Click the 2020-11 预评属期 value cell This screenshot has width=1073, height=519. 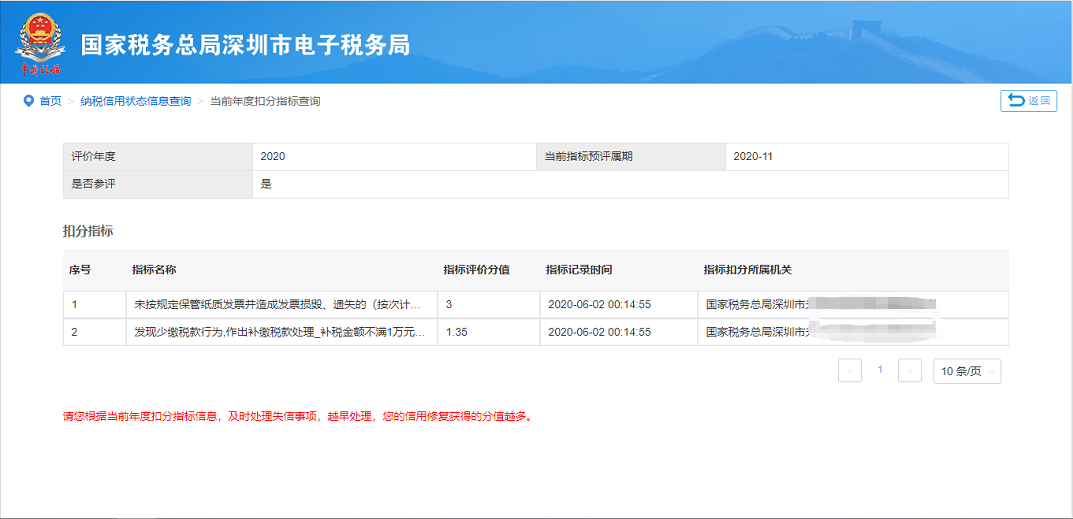coord(866,157)
